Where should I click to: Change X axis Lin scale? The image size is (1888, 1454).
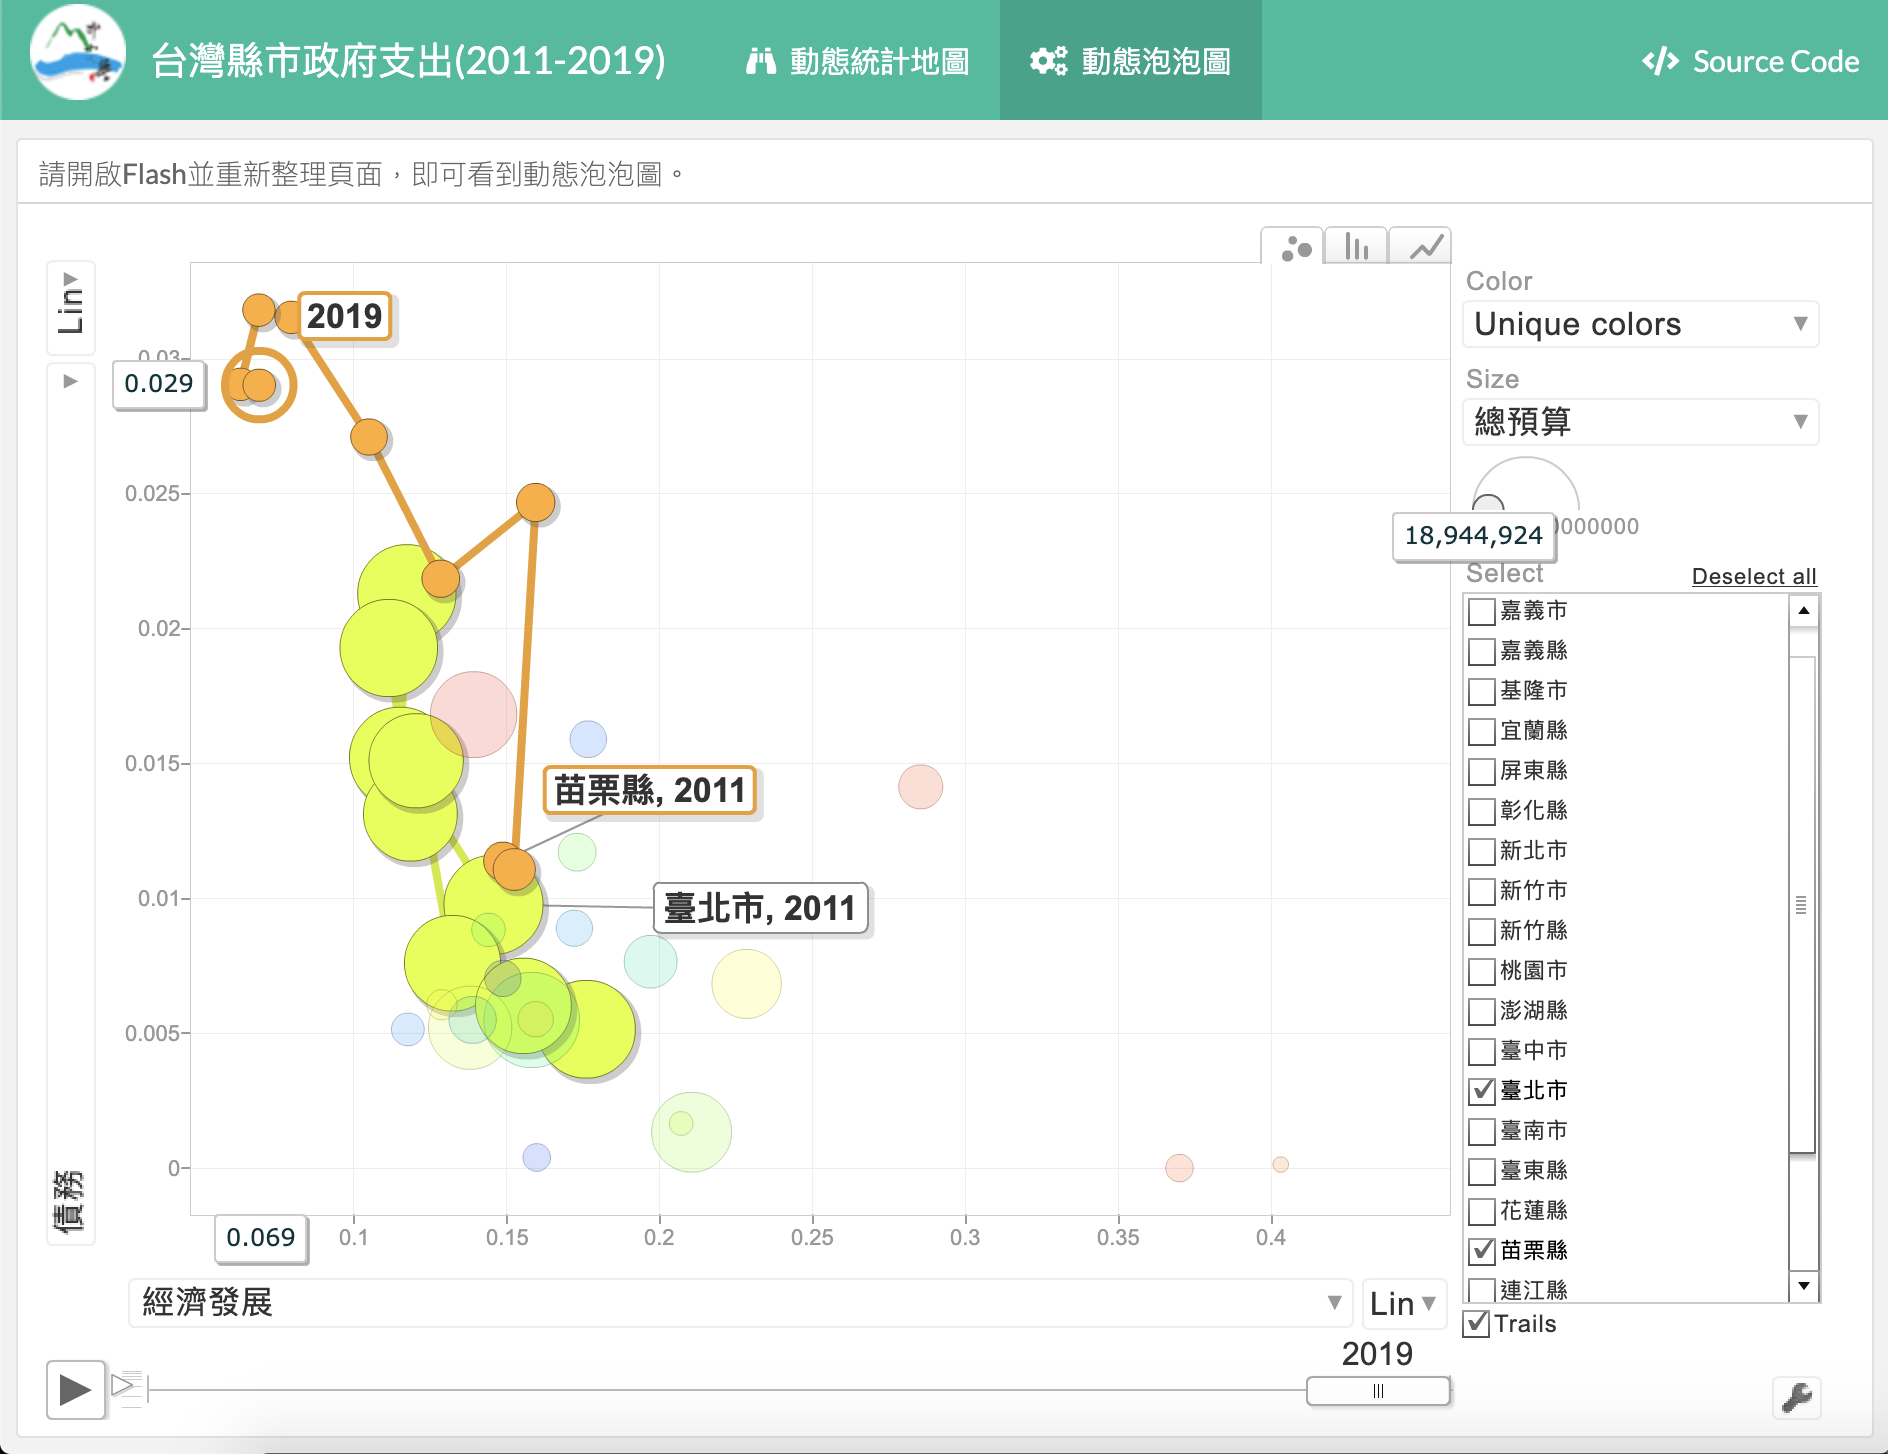(1403, 1303)
